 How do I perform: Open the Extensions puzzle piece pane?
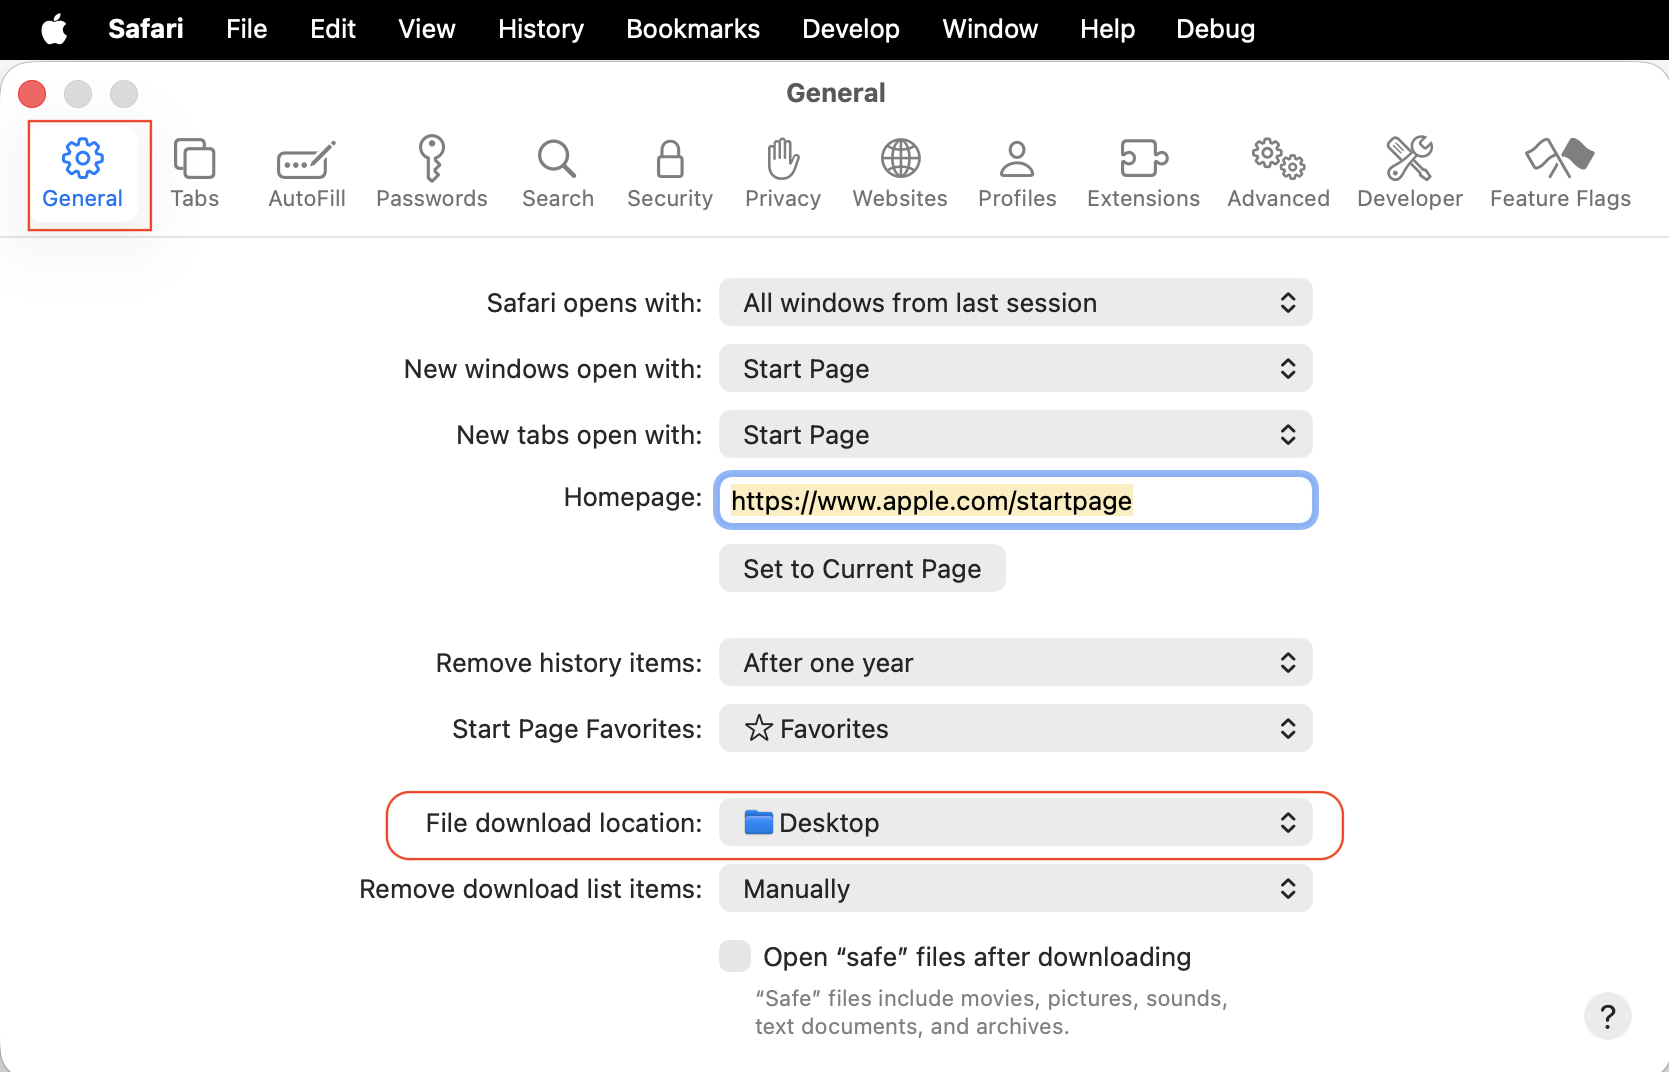pos(1143,174)
